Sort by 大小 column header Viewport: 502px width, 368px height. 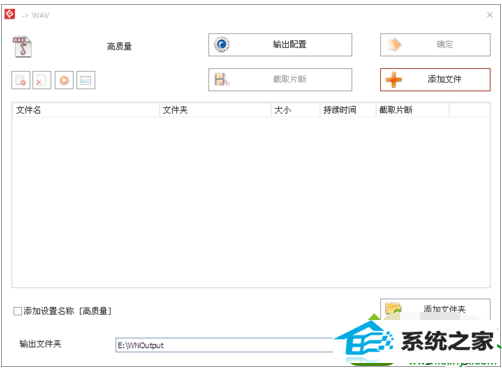coord(295,110)
